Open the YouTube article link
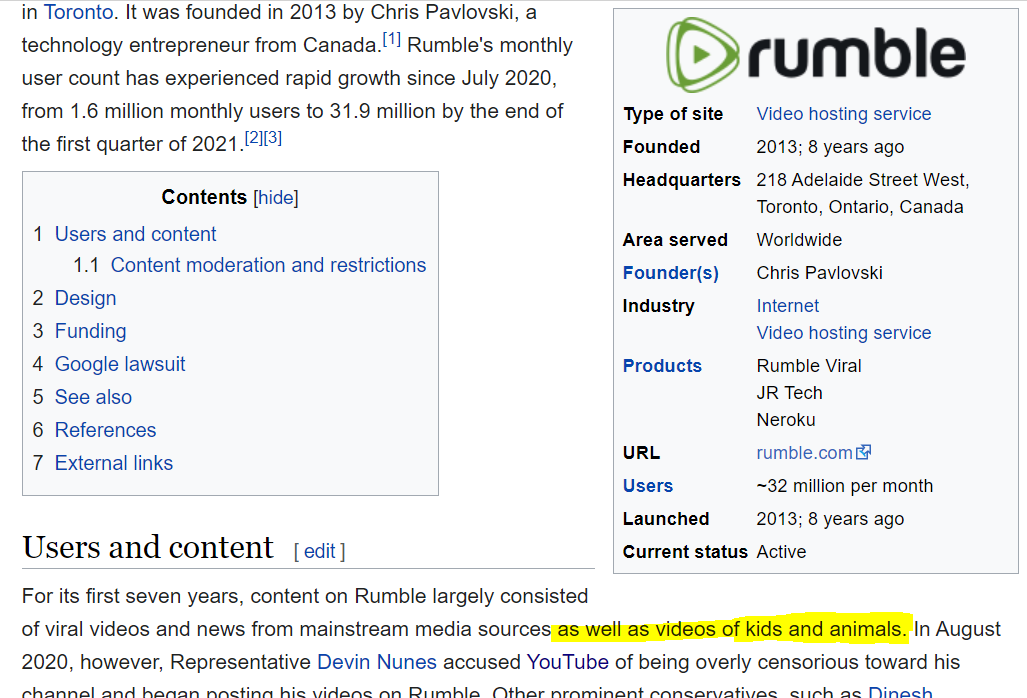 point(568,662)
